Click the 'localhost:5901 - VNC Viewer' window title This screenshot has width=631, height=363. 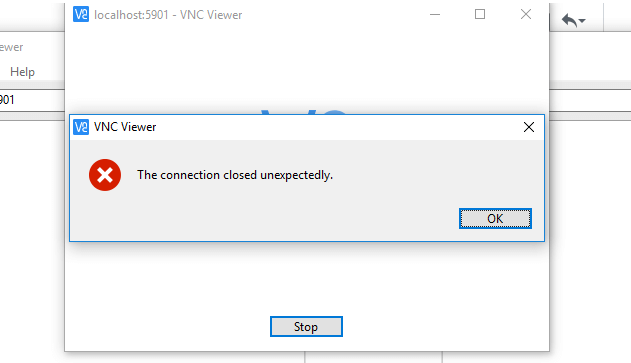[168, 15]
